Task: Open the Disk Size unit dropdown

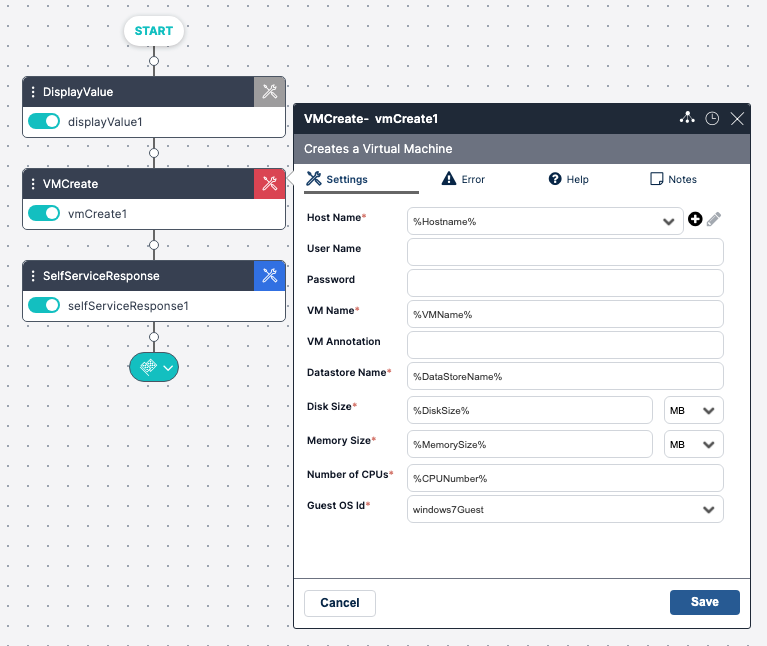Action: pyautogui.click(x=694, y=410)
